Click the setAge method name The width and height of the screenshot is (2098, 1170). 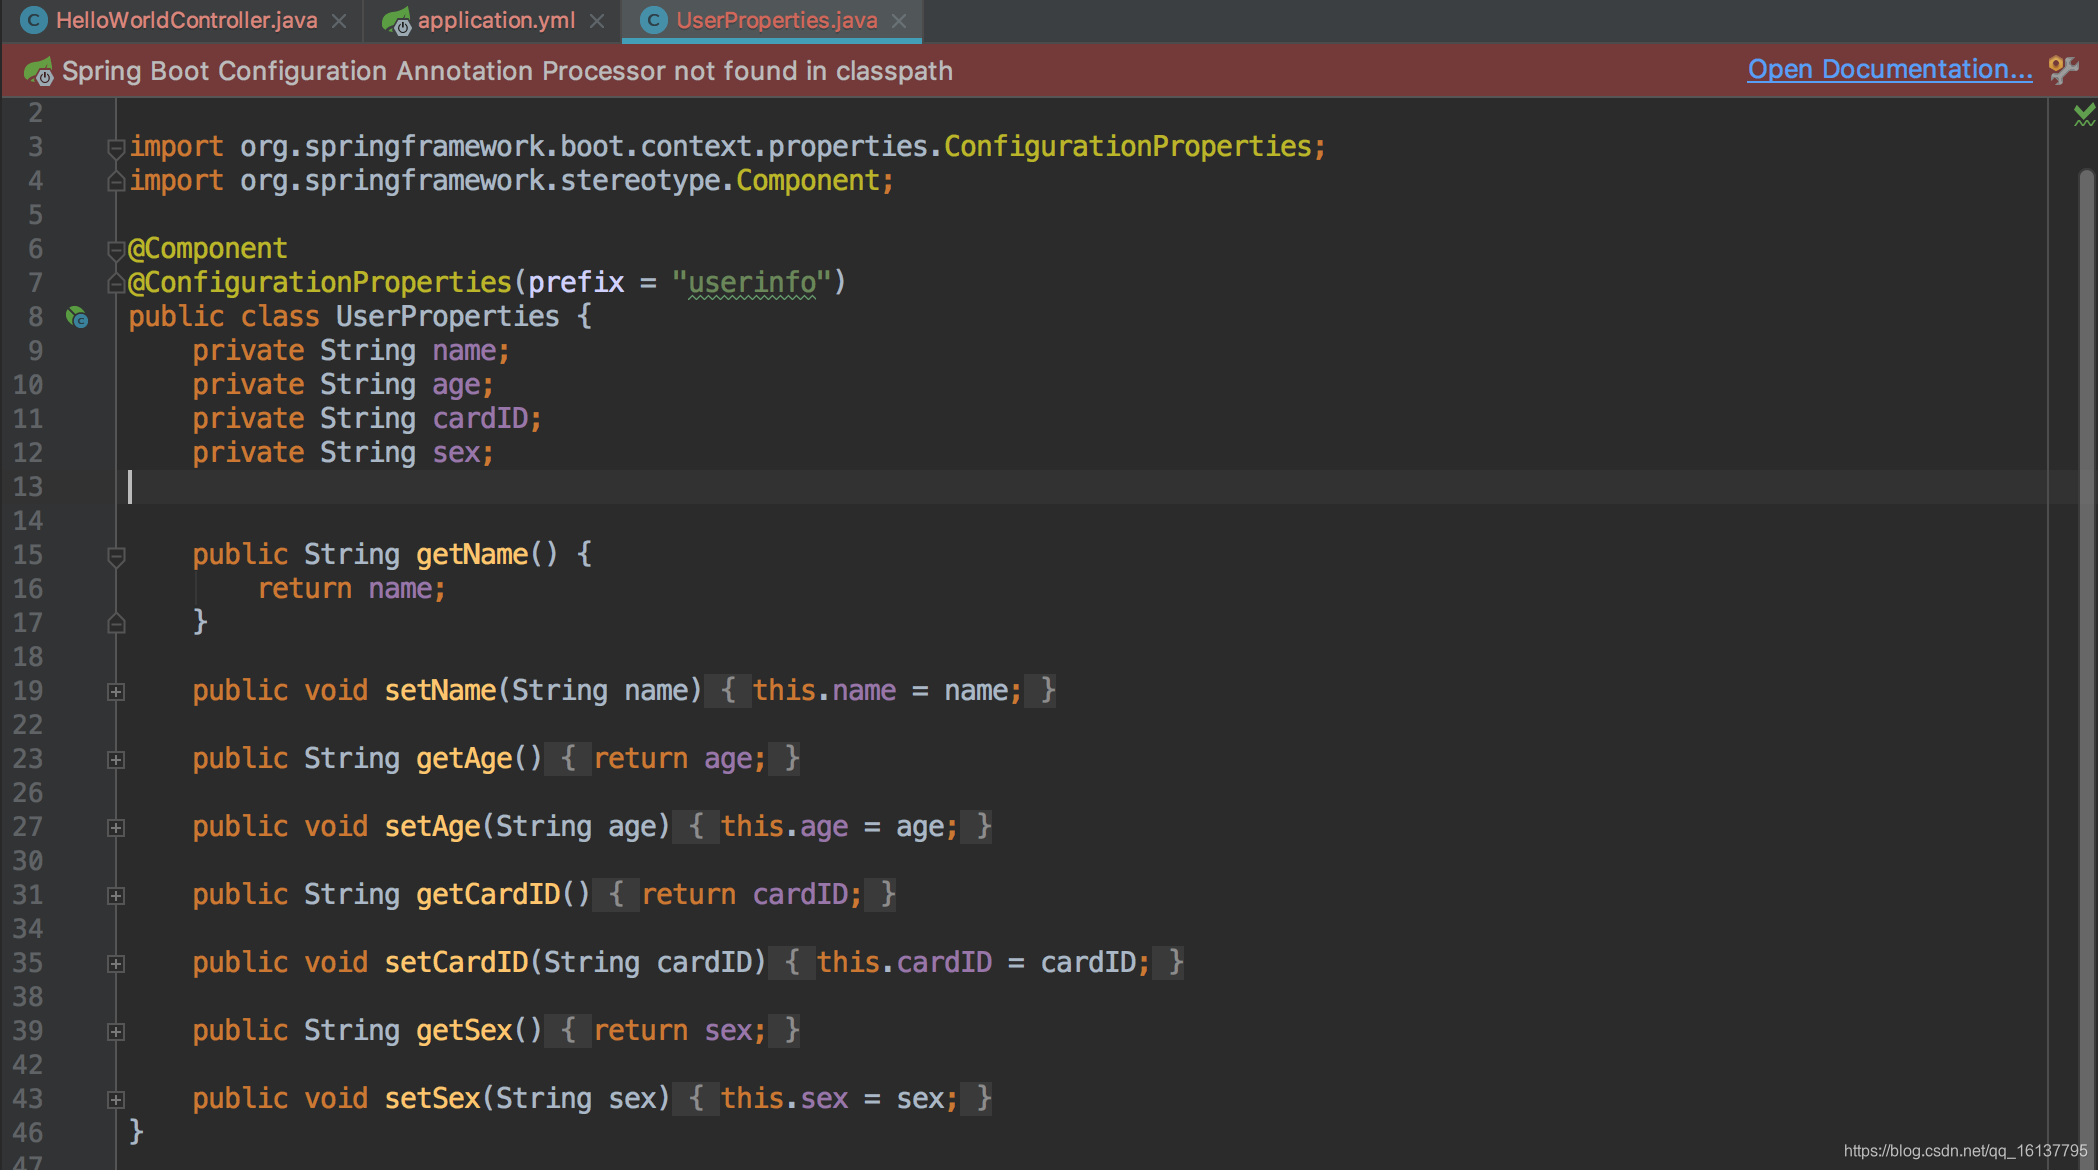tap(432, 827)
